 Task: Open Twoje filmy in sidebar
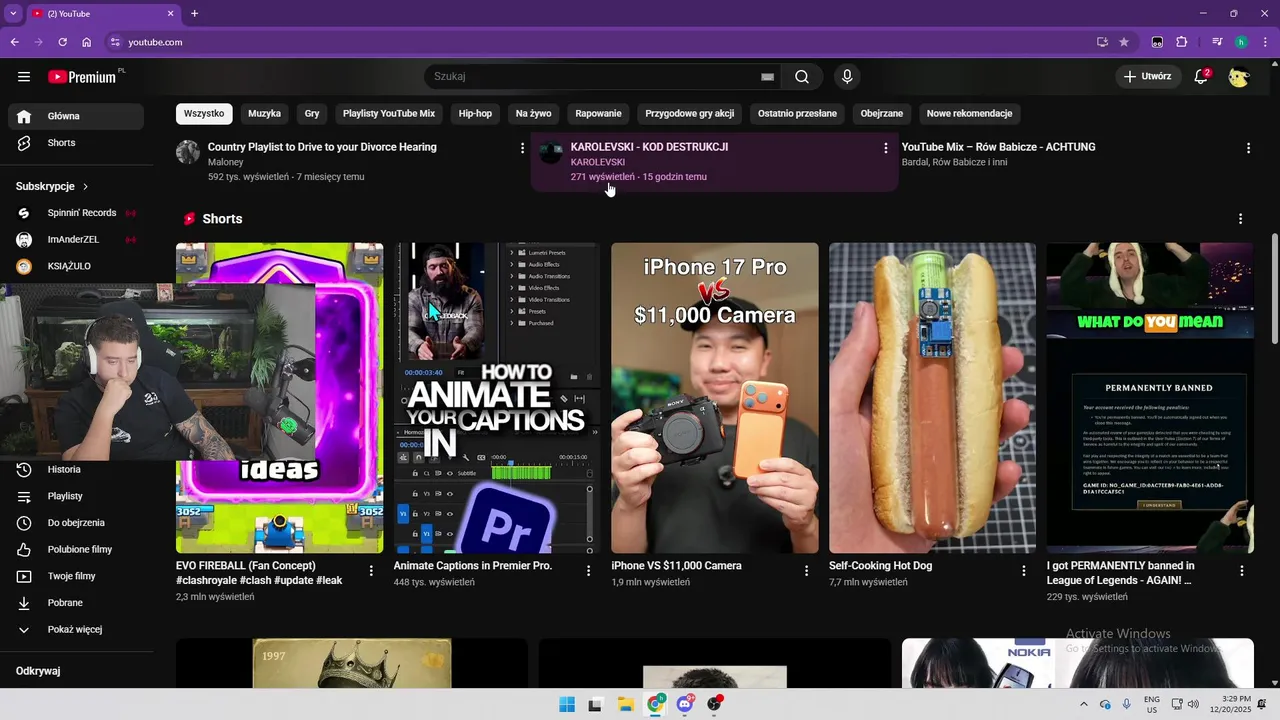coord(76,576)
